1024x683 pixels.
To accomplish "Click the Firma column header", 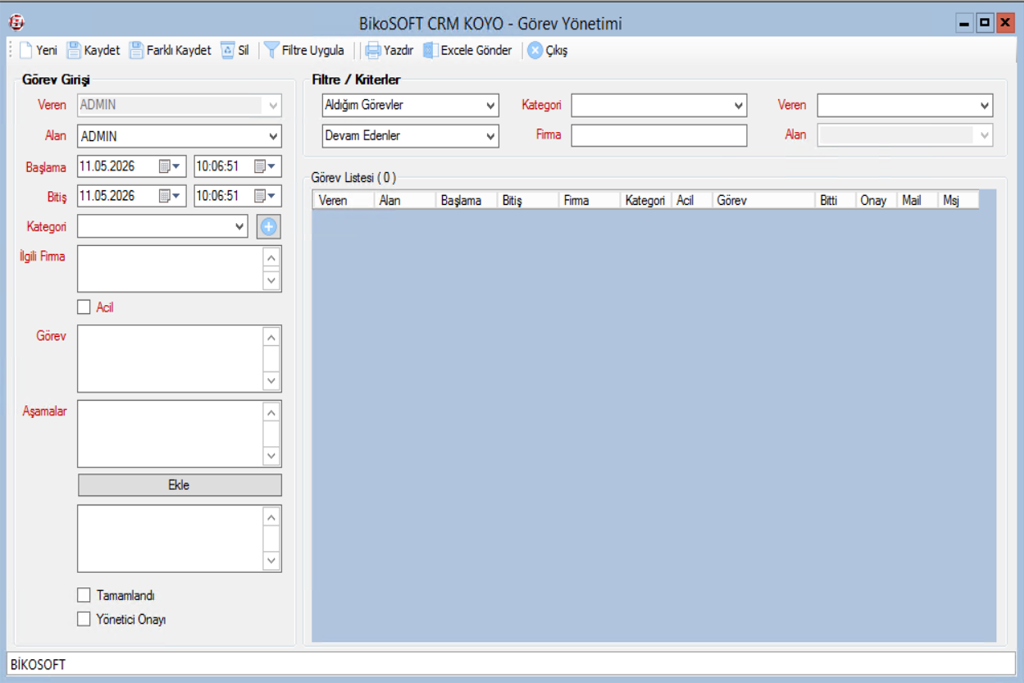I will tap(589, 200).
